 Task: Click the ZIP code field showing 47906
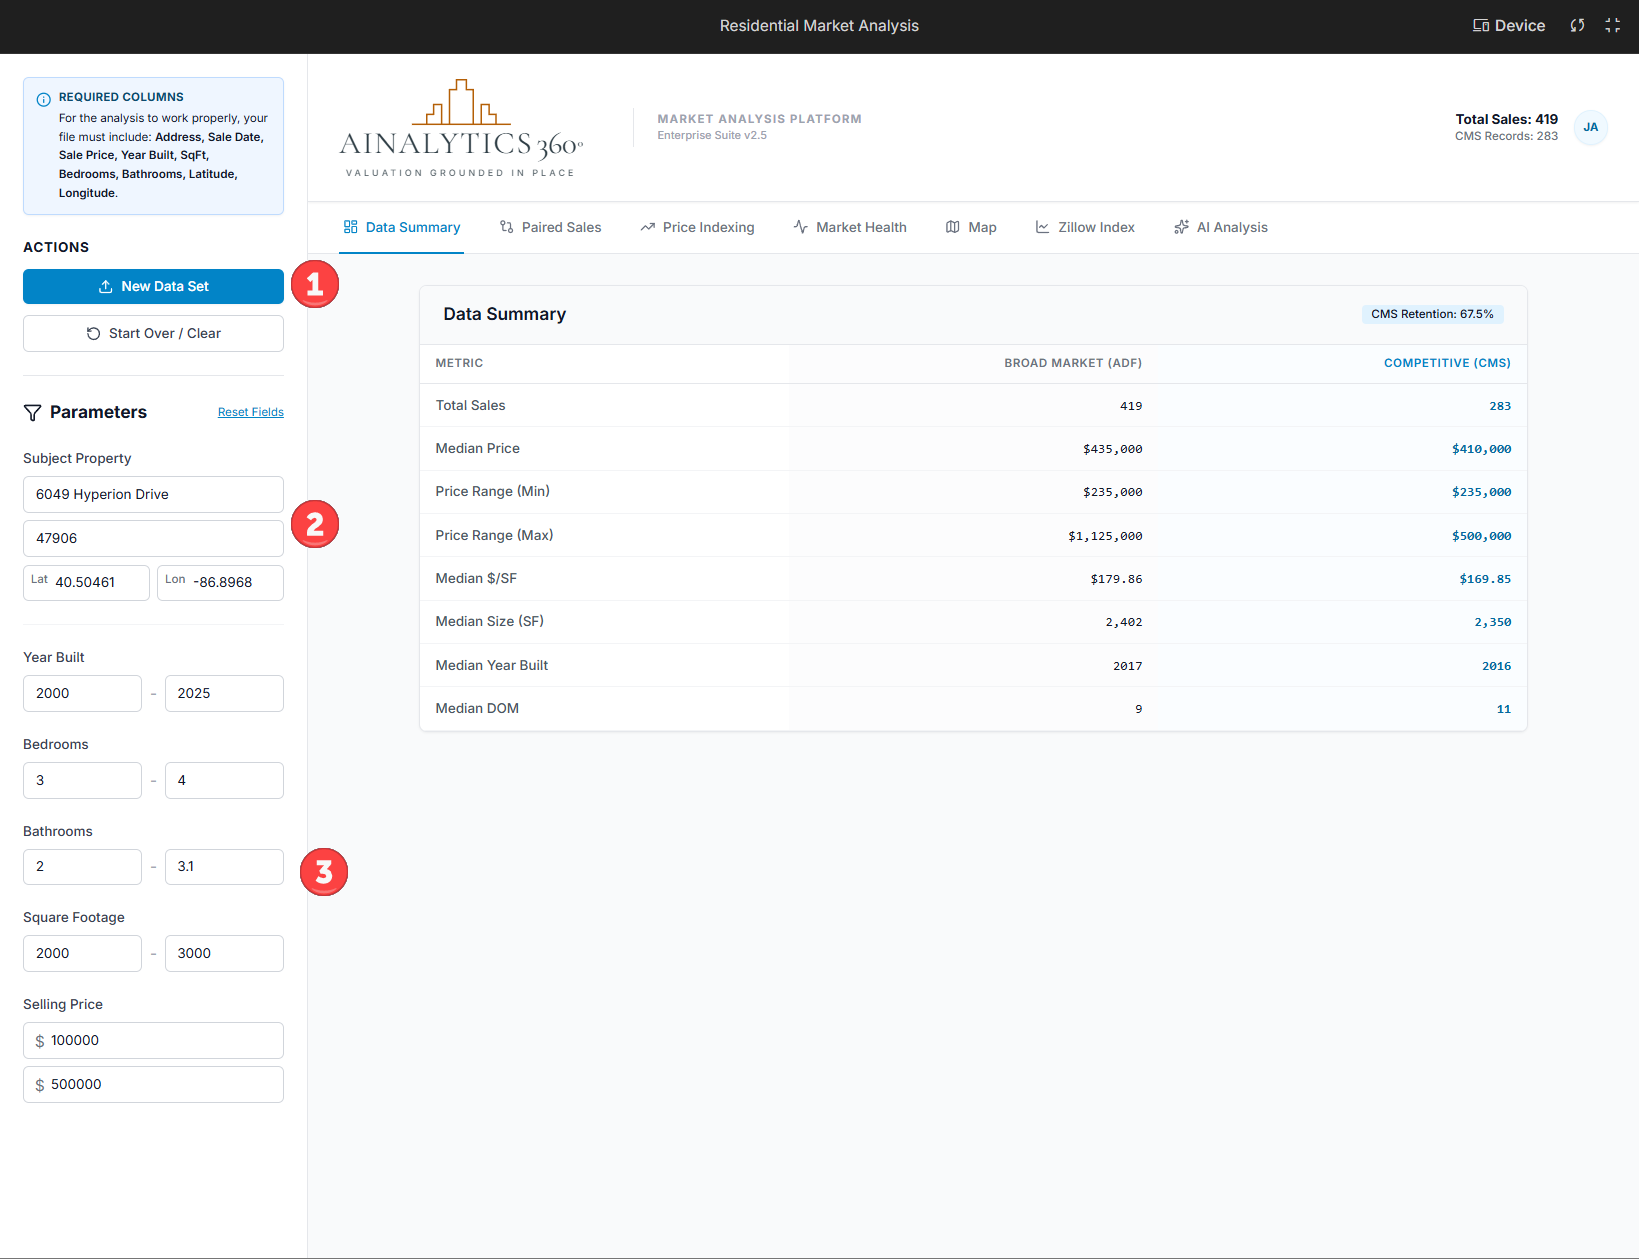(152, 538)
